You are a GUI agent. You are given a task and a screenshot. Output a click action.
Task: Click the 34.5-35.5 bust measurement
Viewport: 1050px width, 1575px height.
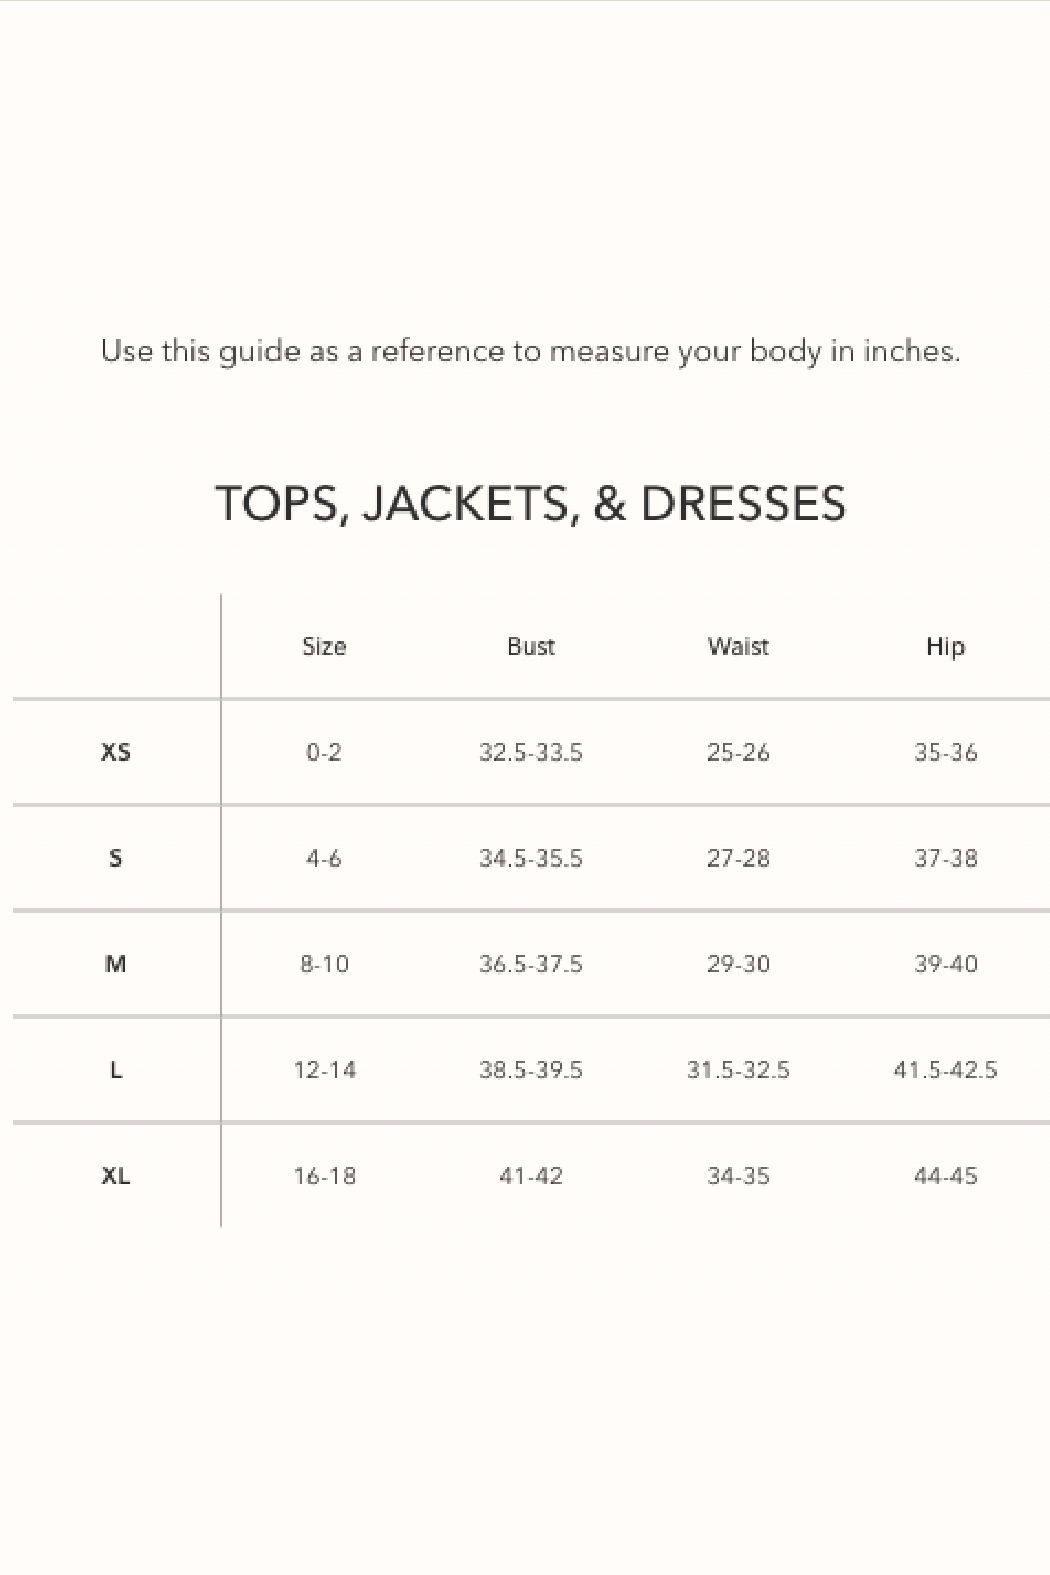[x=530, y=858]
